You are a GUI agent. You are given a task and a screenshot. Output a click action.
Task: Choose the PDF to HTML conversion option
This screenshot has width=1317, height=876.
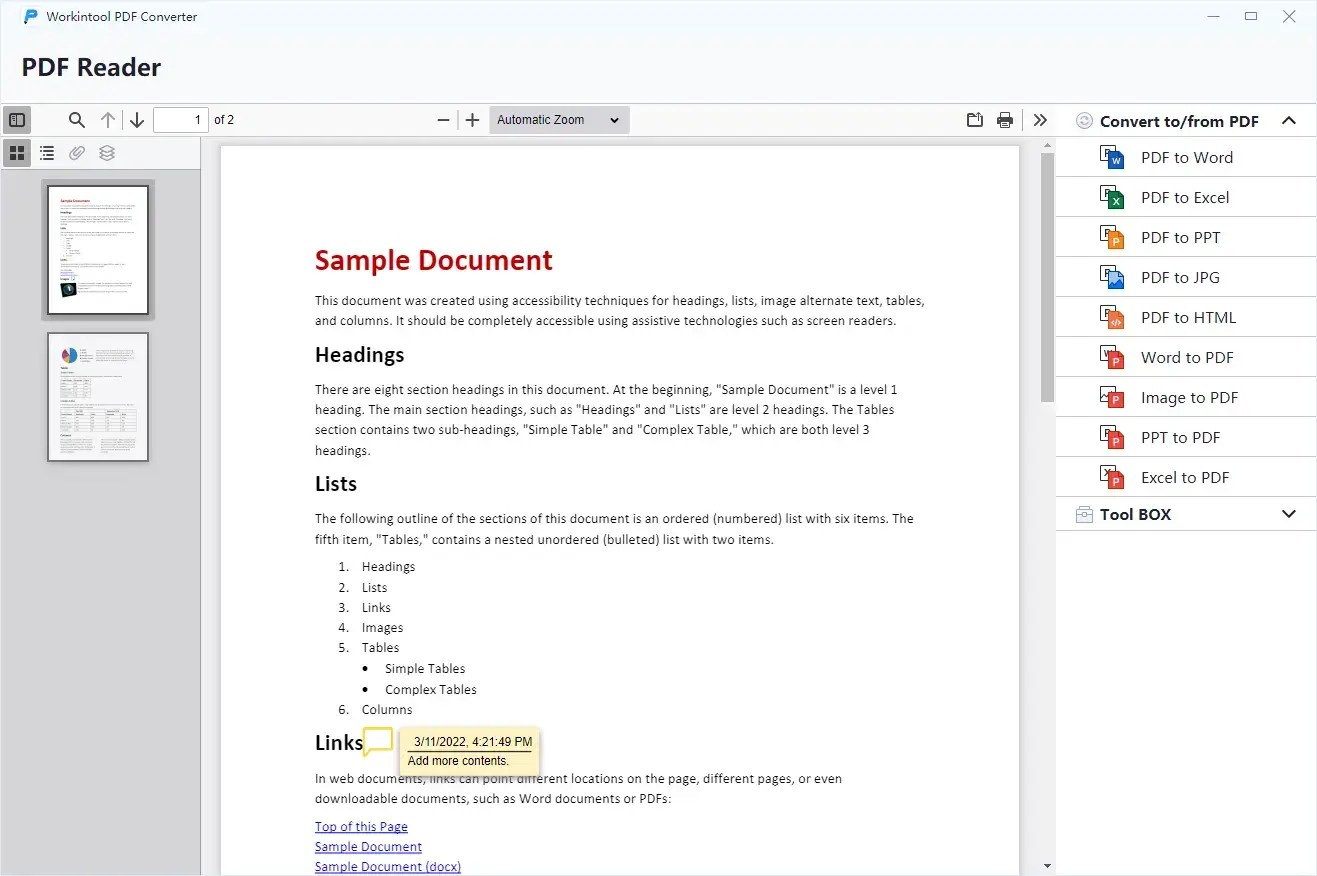pos(1189,317)
